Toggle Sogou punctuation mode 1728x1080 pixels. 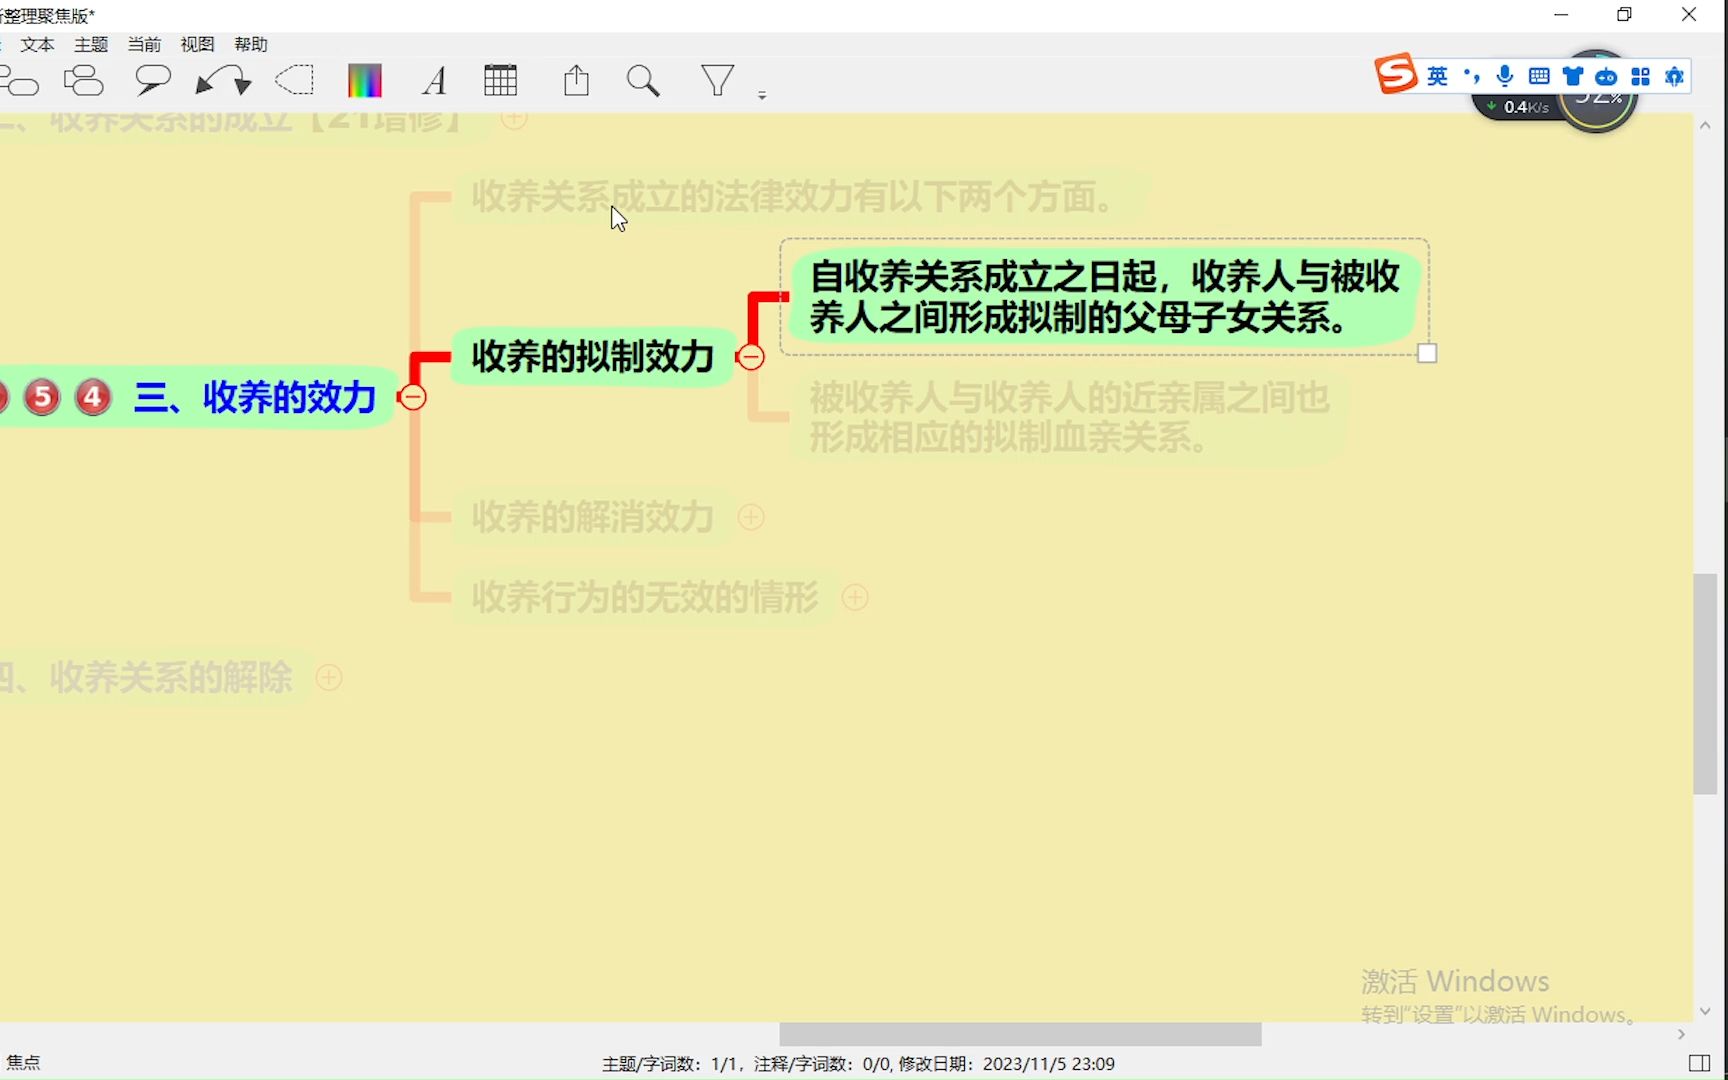tap(1471, 76)
